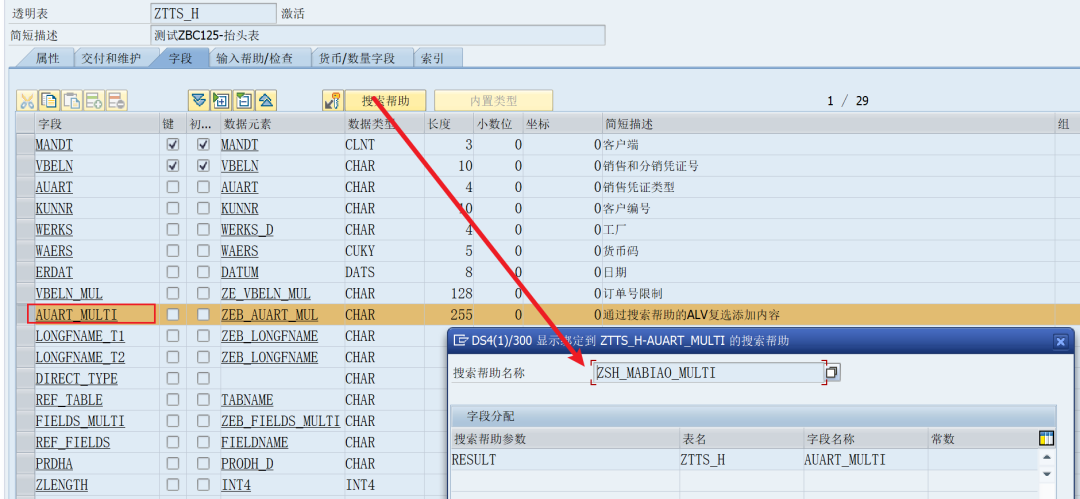Open the WERKS_D data element link

pos(247,230)
